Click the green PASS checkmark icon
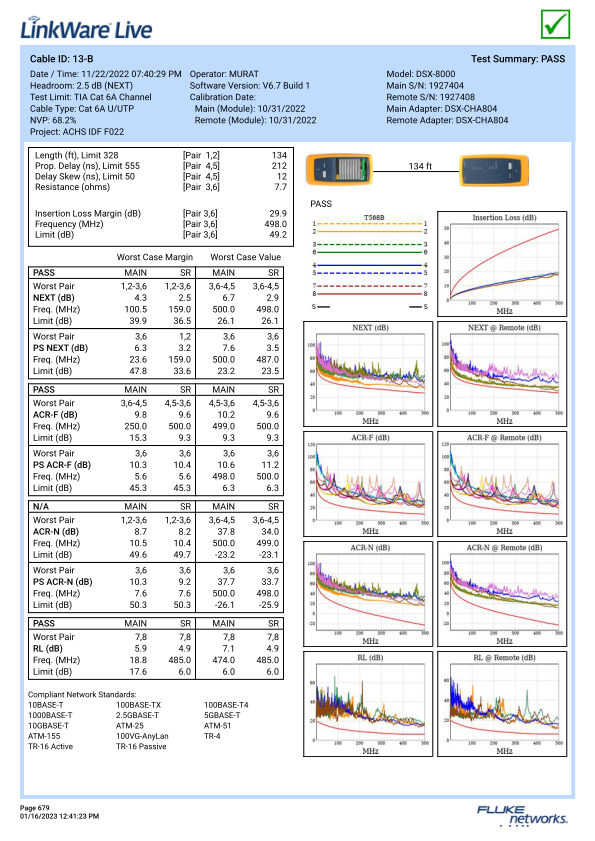 point(555,24)
